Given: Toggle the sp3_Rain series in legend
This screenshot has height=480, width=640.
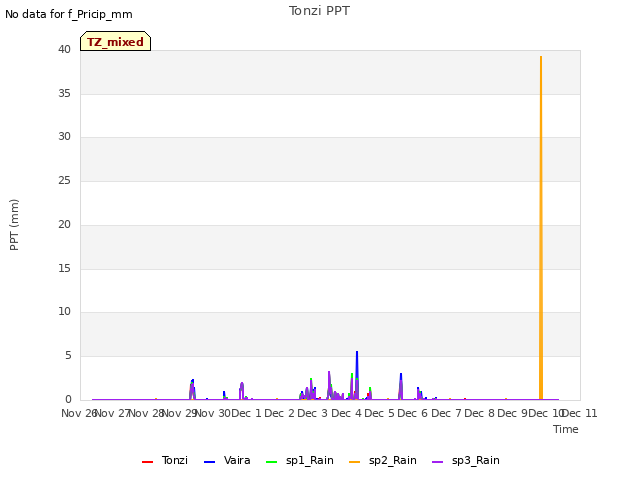Looking at the screenshot, I should coord(466,460).
